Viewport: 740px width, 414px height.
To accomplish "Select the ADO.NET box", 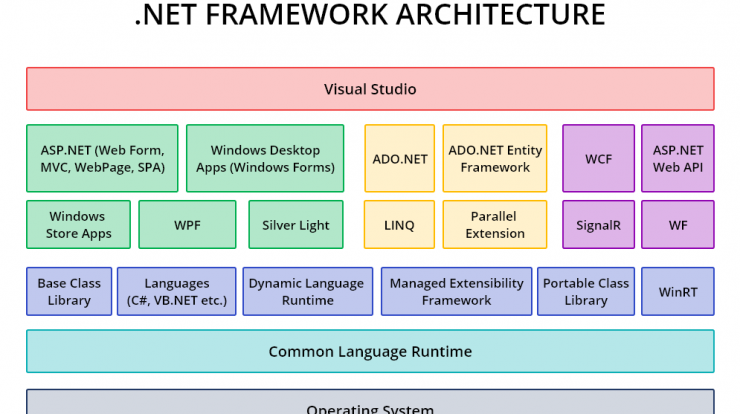I will click(x=399, y=158).
